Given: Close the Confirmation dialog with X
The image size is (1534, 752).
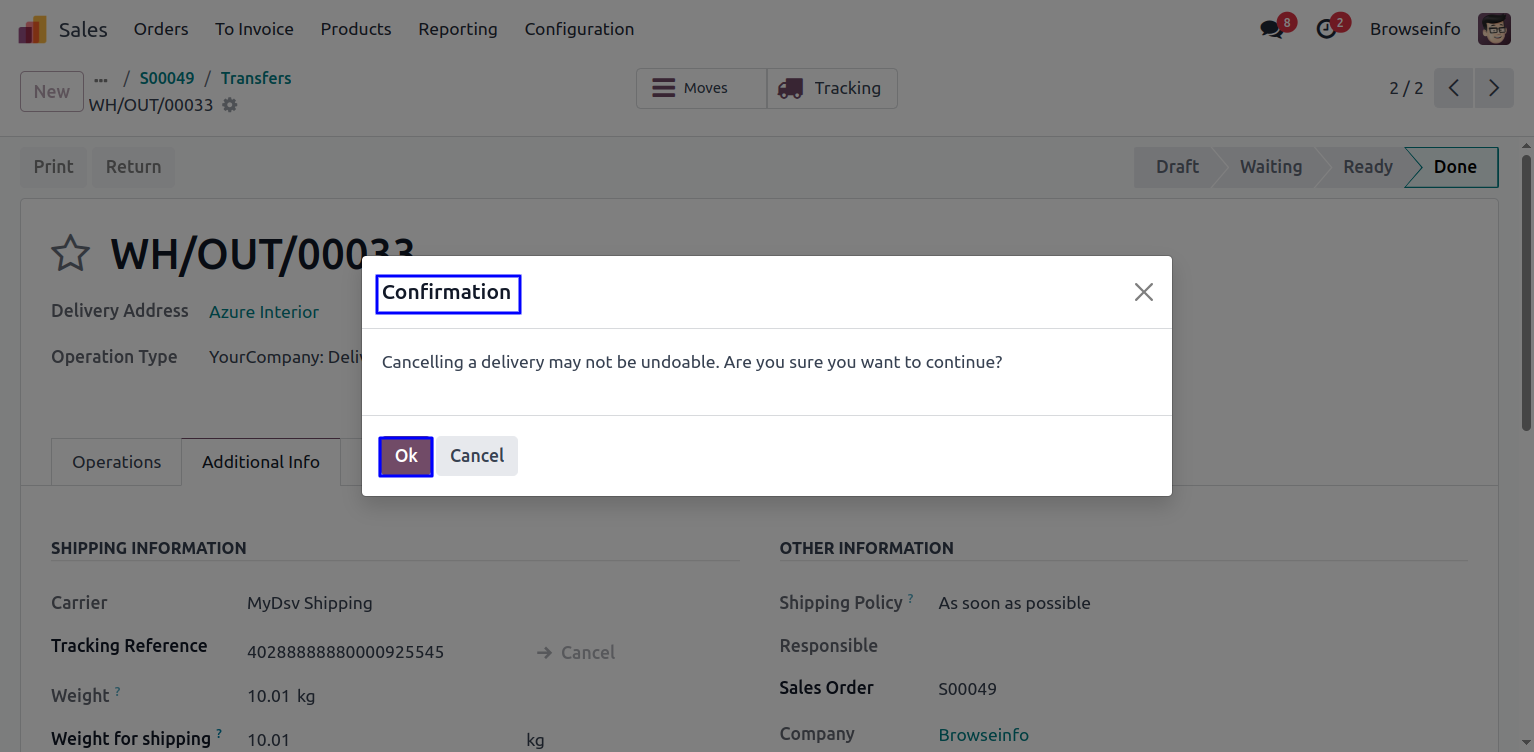Looking at the screenshot, I should (1144, 292).
